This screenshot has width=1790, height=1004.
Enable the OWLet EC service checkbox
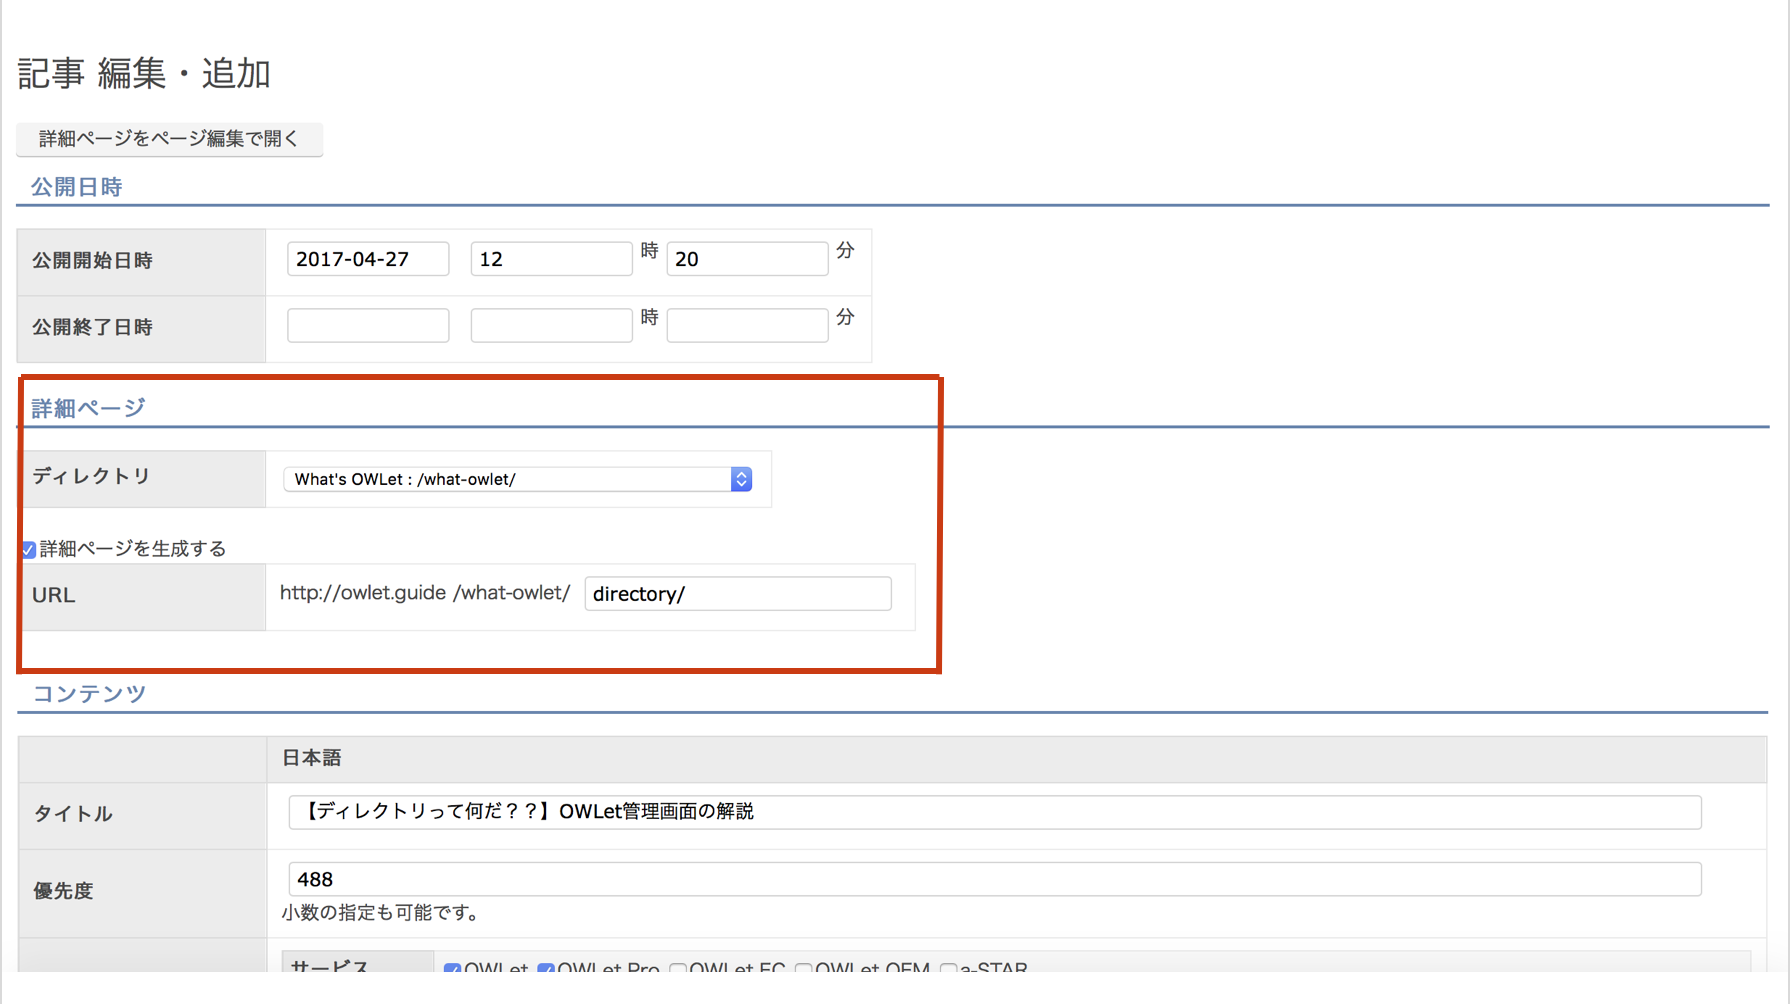pyautogui.click(x=678, y=968)
